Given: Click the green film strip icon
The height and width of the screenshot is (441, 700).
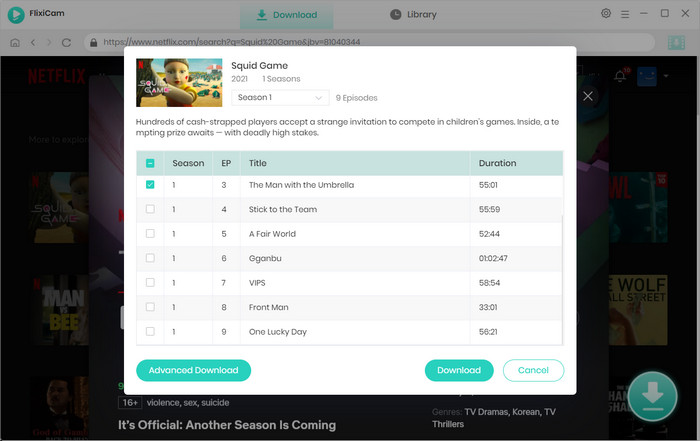Looking at the screenshot, I should click(x=676, y=43).
